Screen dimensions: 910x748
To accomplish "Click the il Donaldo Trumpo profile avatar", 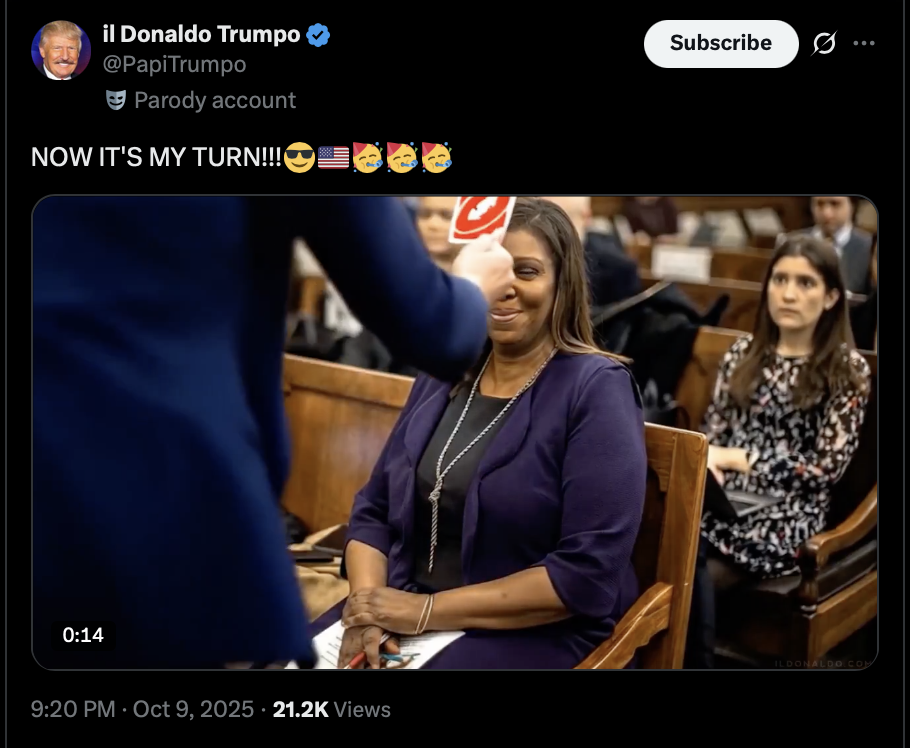I will [61, 49].
